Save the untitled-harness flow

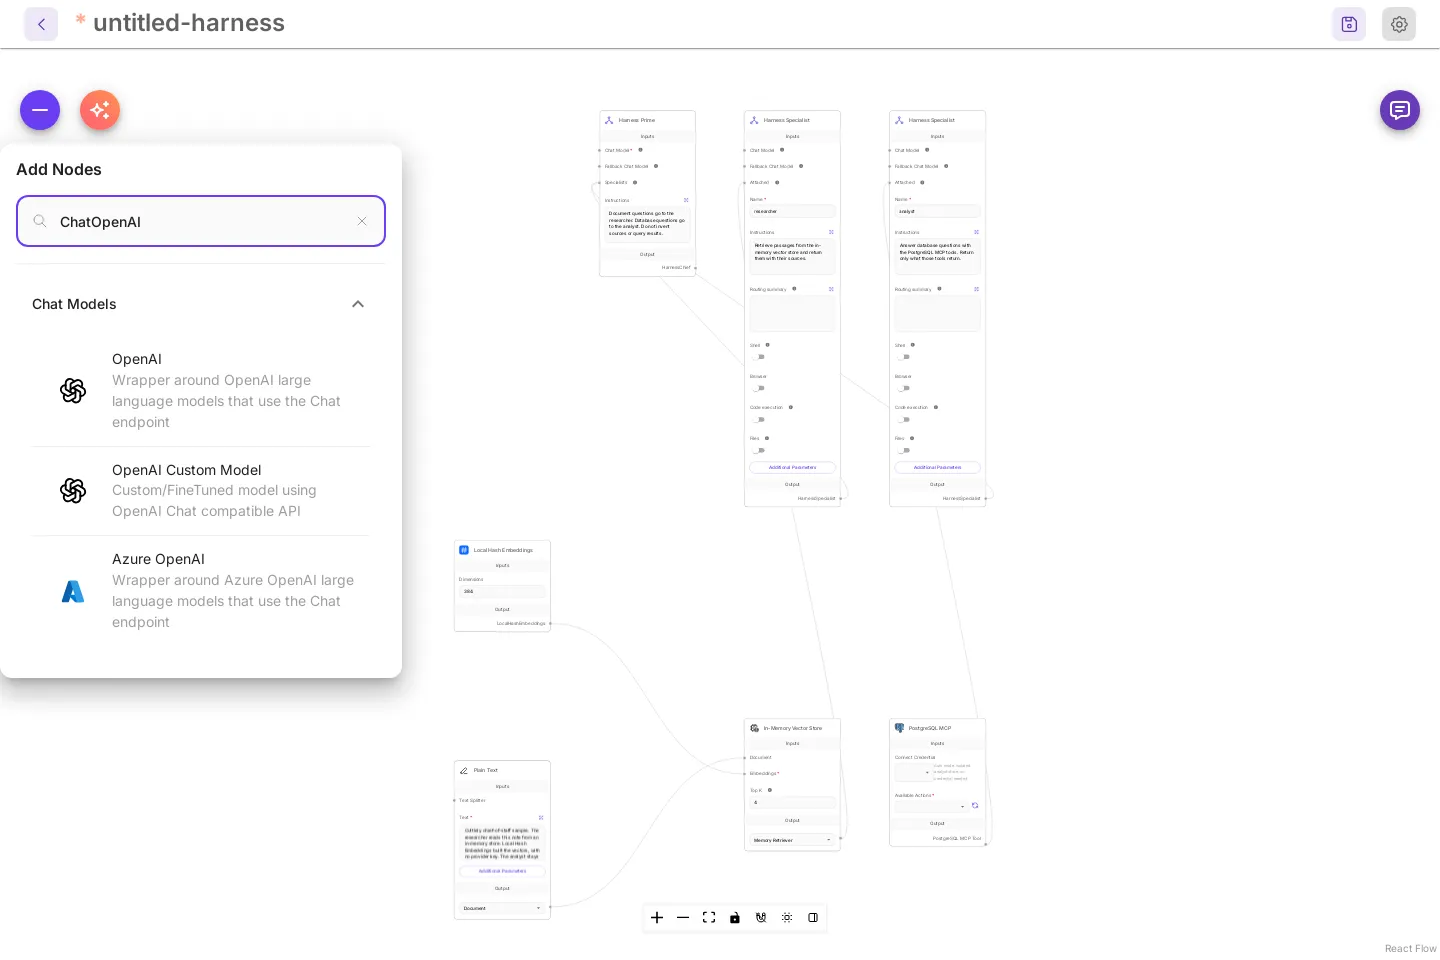point(1349,24)
